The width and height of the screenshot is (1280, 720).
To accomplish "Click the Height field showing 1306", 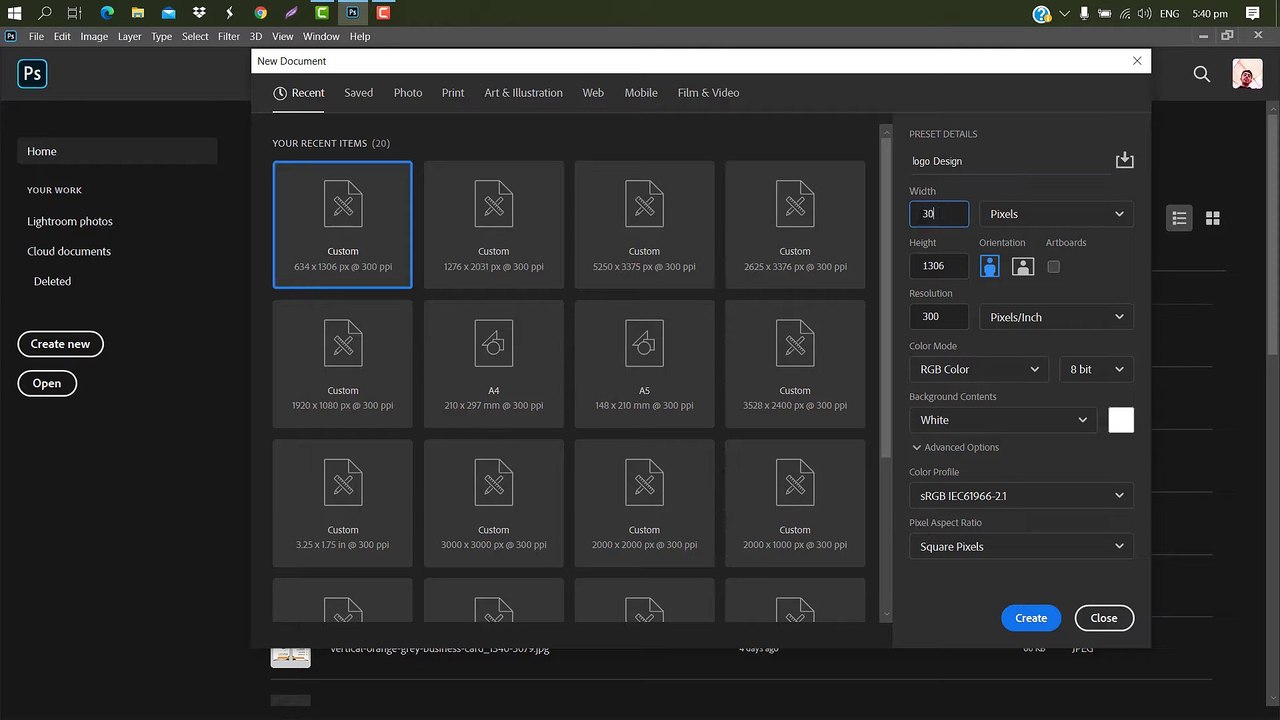I will point(939,266).
